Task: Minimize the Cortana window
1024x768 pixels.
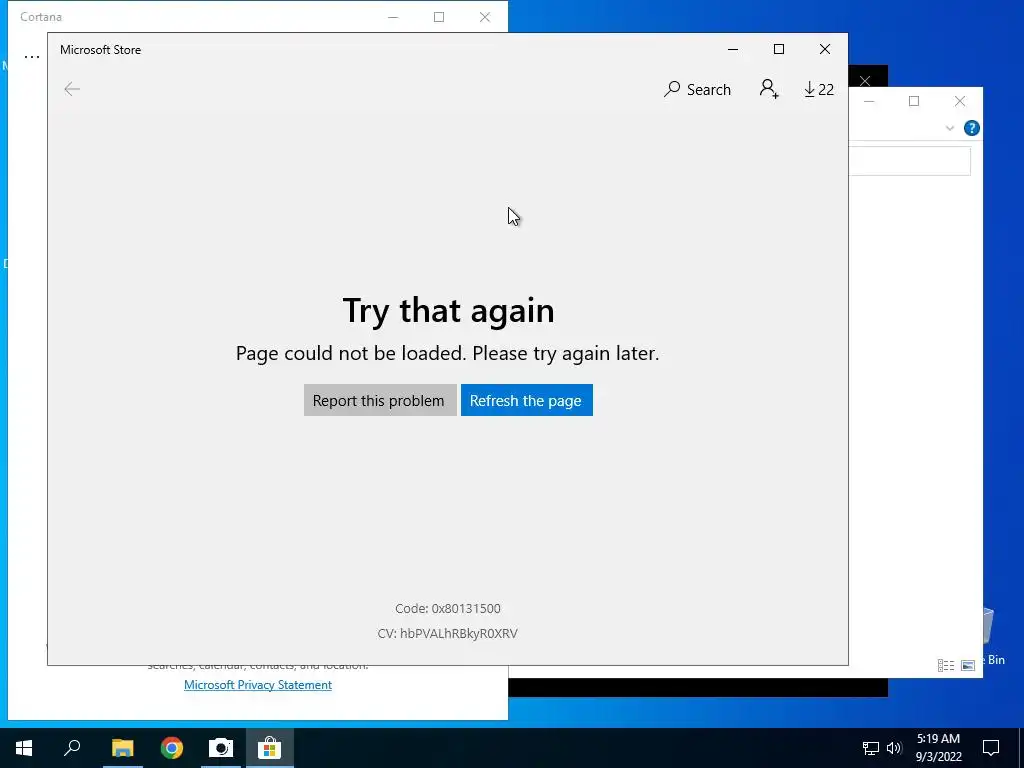Action: tap(392, 17)
